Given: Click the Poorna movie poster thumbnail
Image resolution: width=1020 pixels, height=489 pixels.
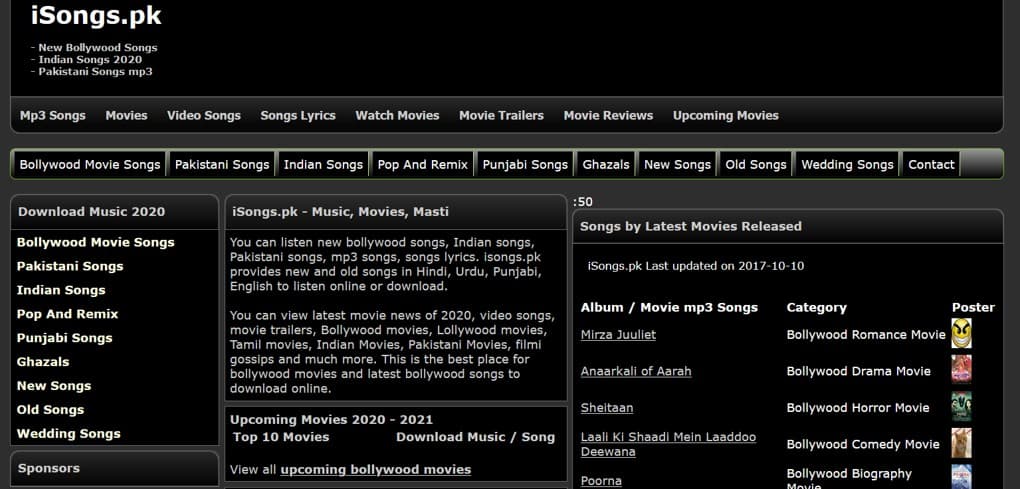Looking at the screenshot, I should [961, 477].
